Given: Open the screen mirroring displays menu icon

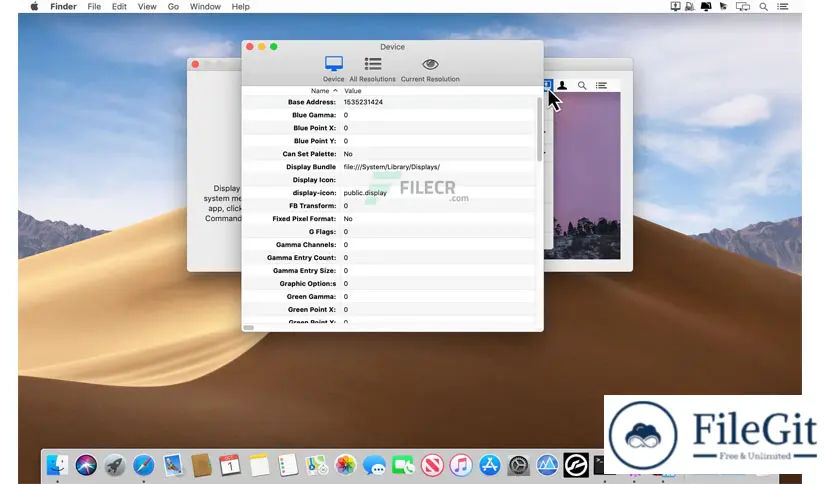Looking at the screenshot, I should [743, 6].
